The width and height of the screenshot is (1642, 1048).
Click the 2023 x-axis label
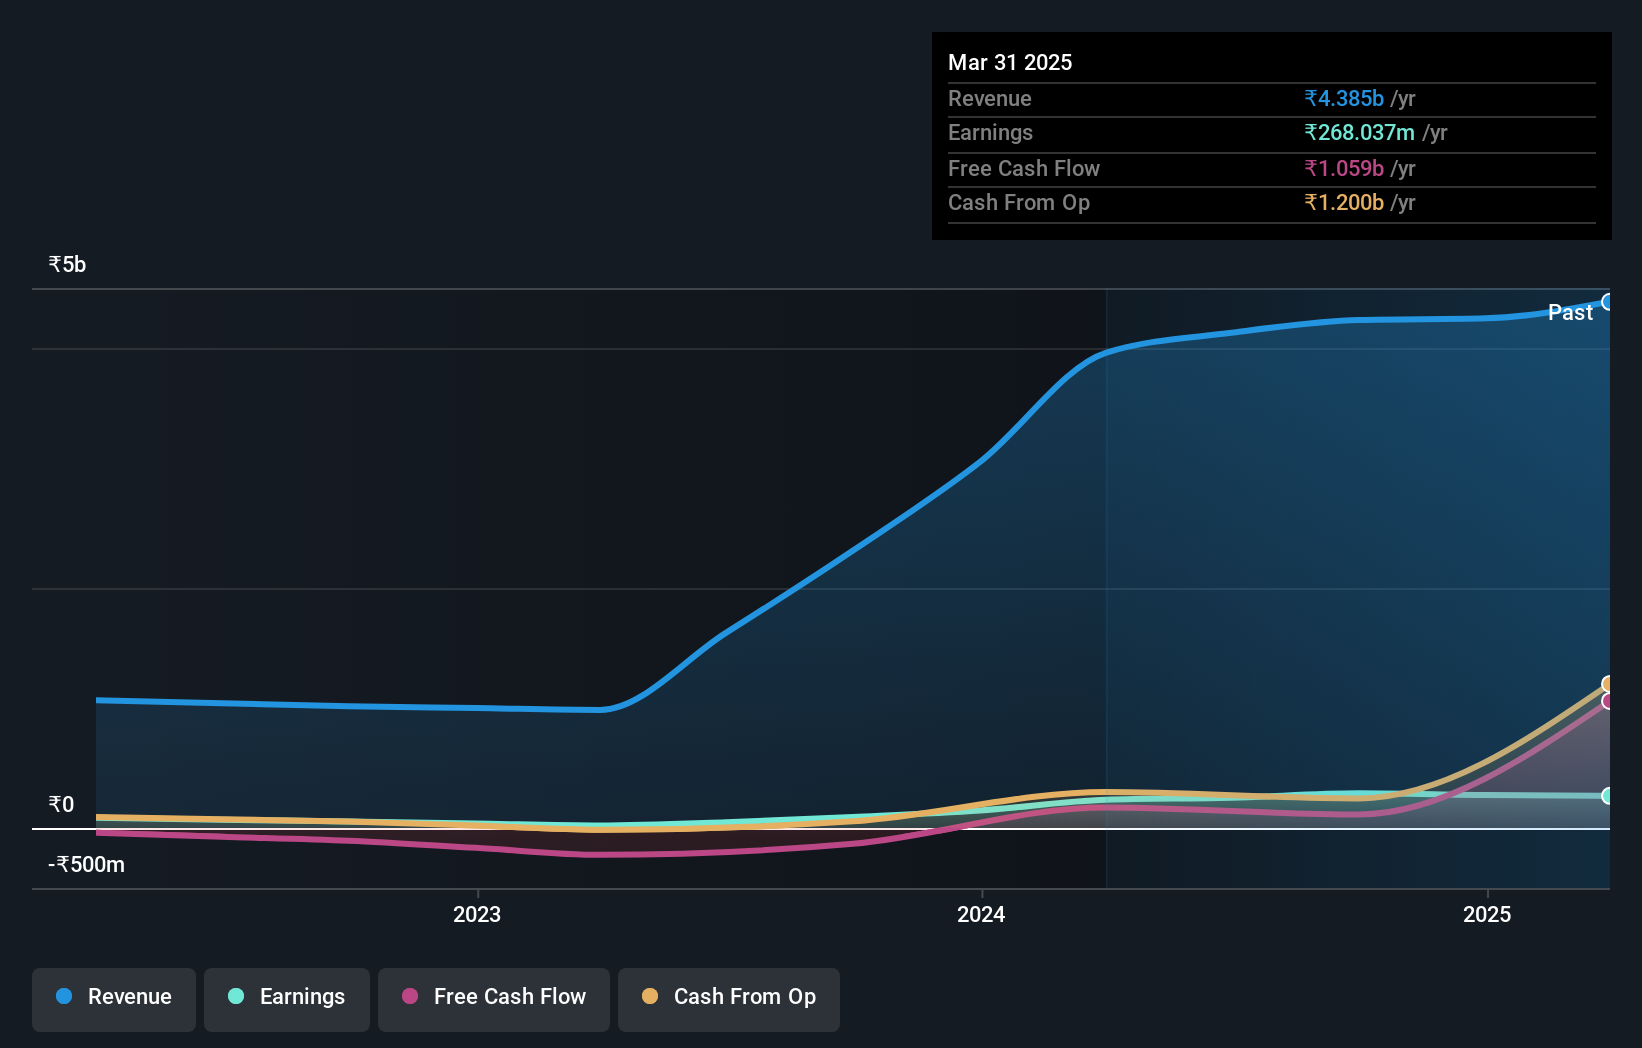[x=477, y=914]
